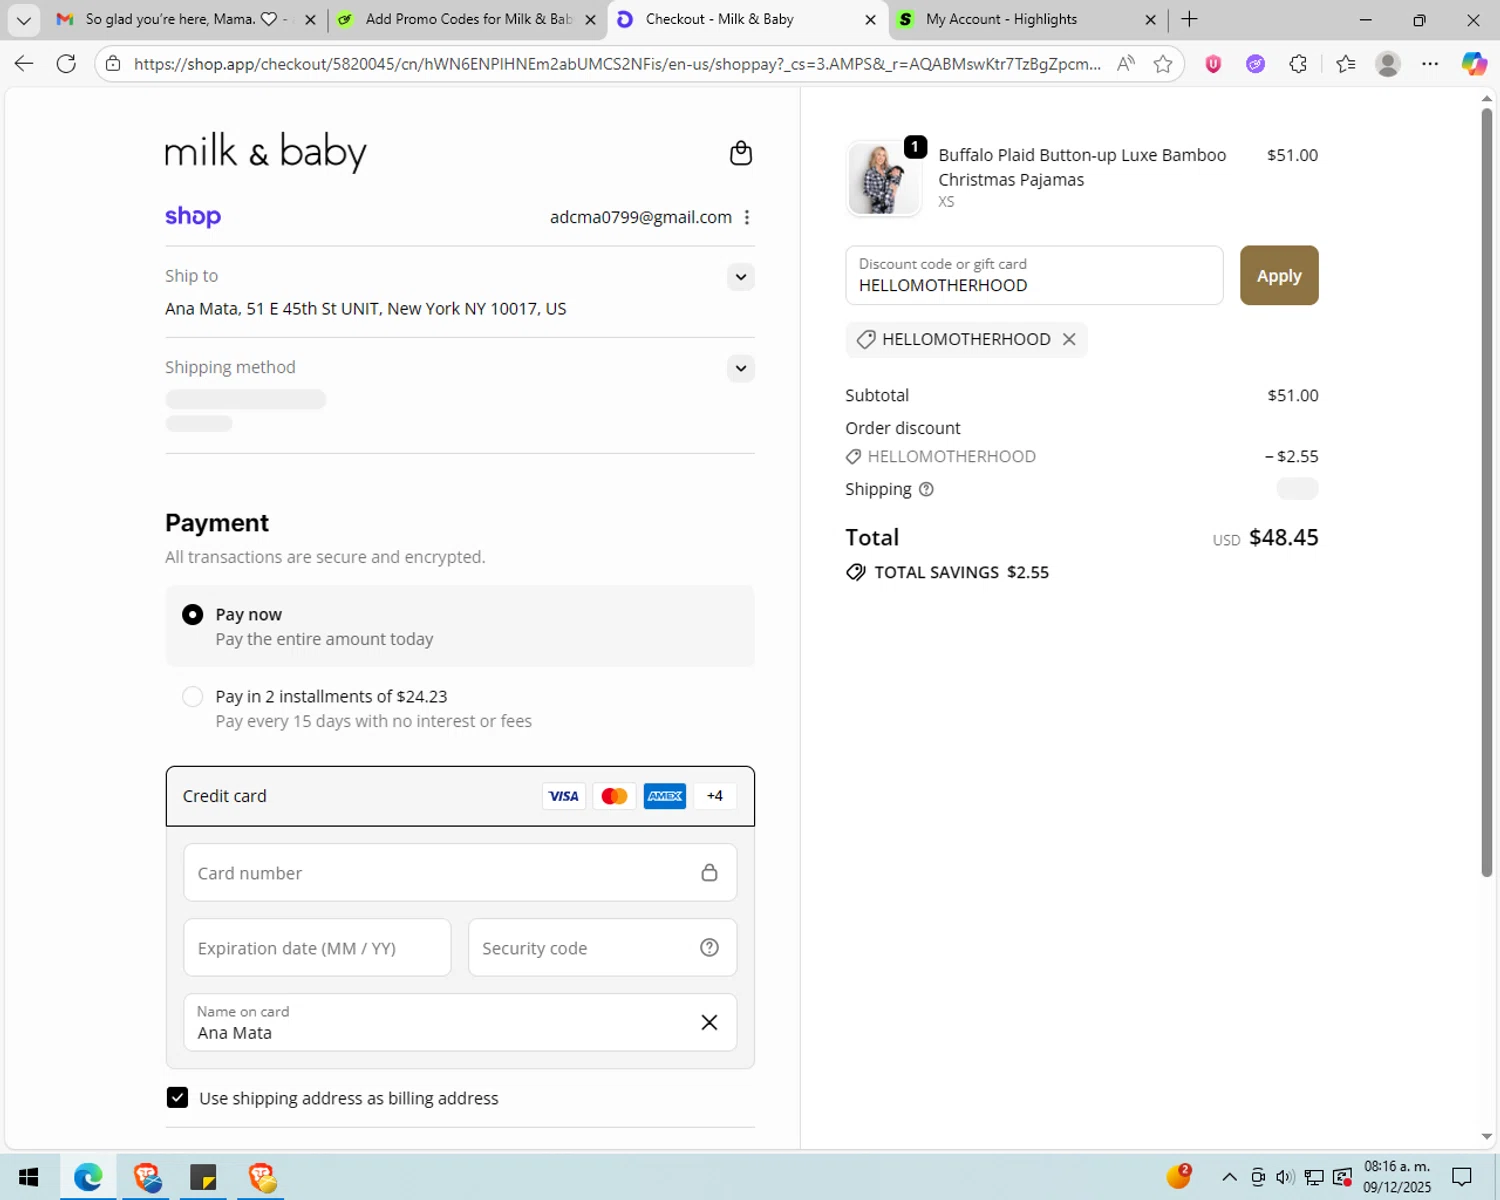Close the My Account - Highlights tab
The image size is (1500, 1200).
(x=1150, y=19)
